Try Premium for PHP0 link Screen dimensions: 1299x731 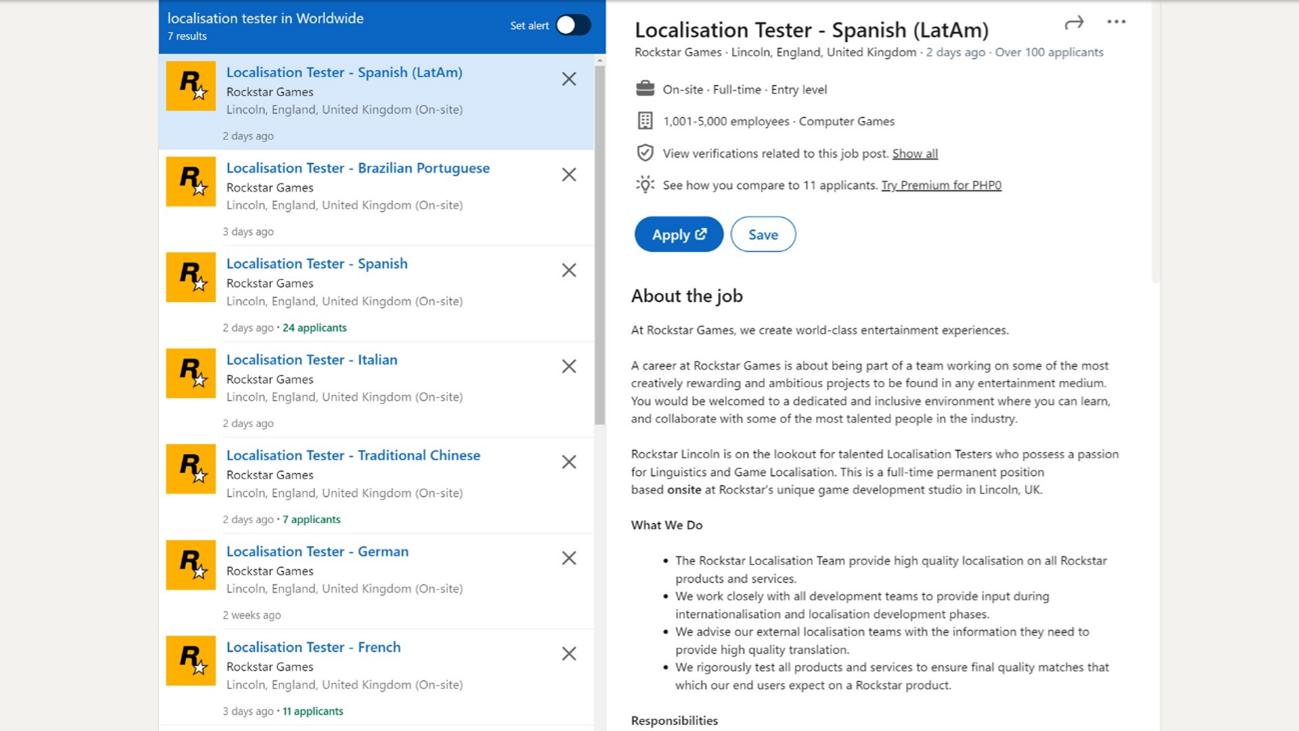941,185
